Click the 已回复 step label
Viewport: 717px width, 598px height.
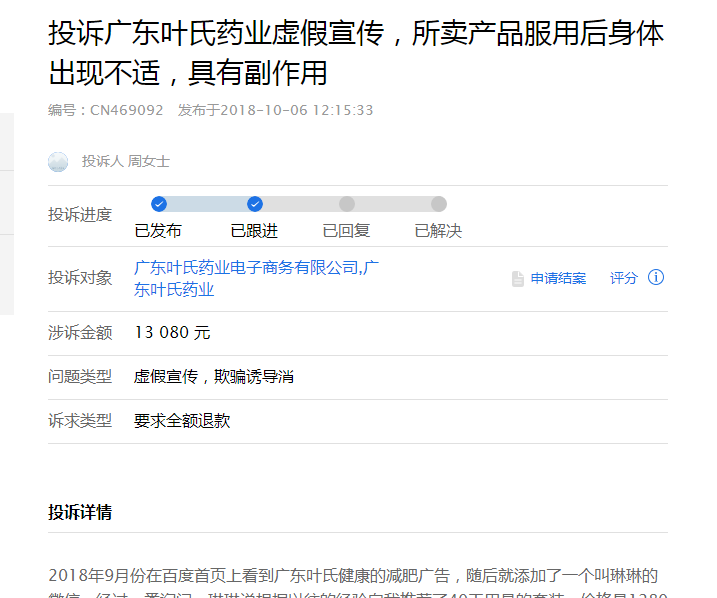point(346,231)
